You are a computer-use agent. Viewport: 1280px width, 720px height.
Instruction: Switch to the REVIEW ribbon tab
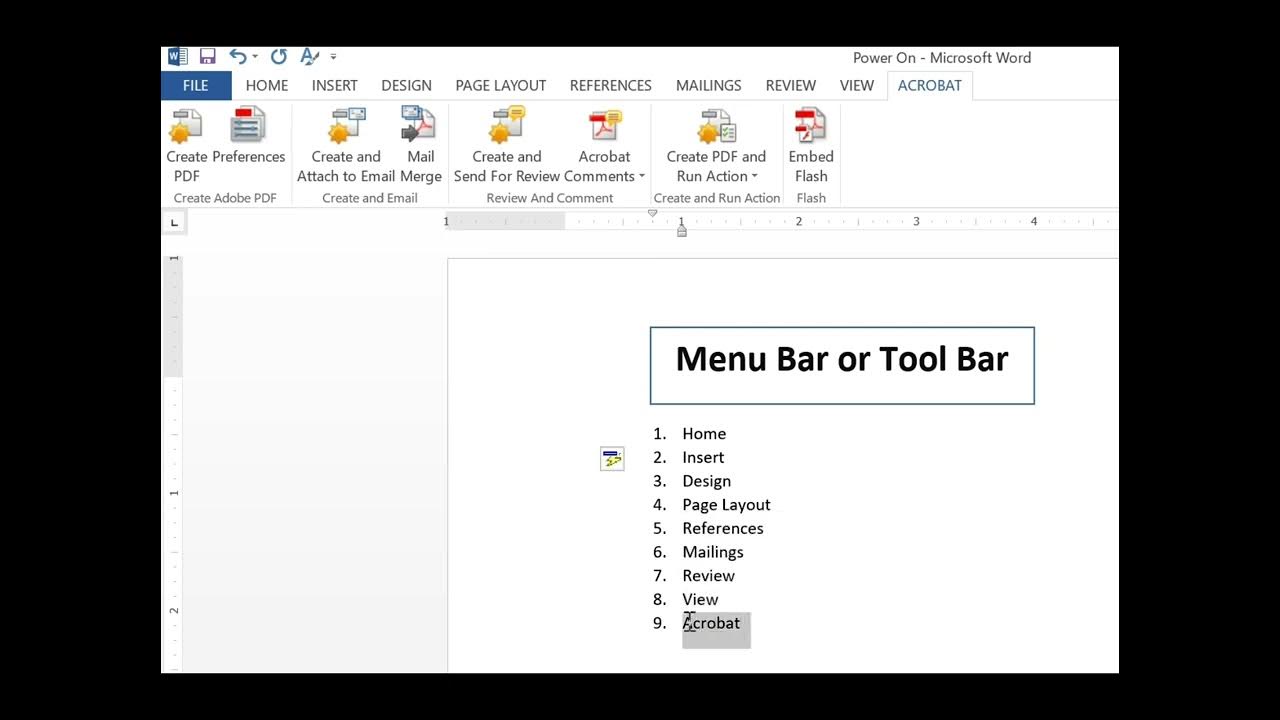pos(791,85)
